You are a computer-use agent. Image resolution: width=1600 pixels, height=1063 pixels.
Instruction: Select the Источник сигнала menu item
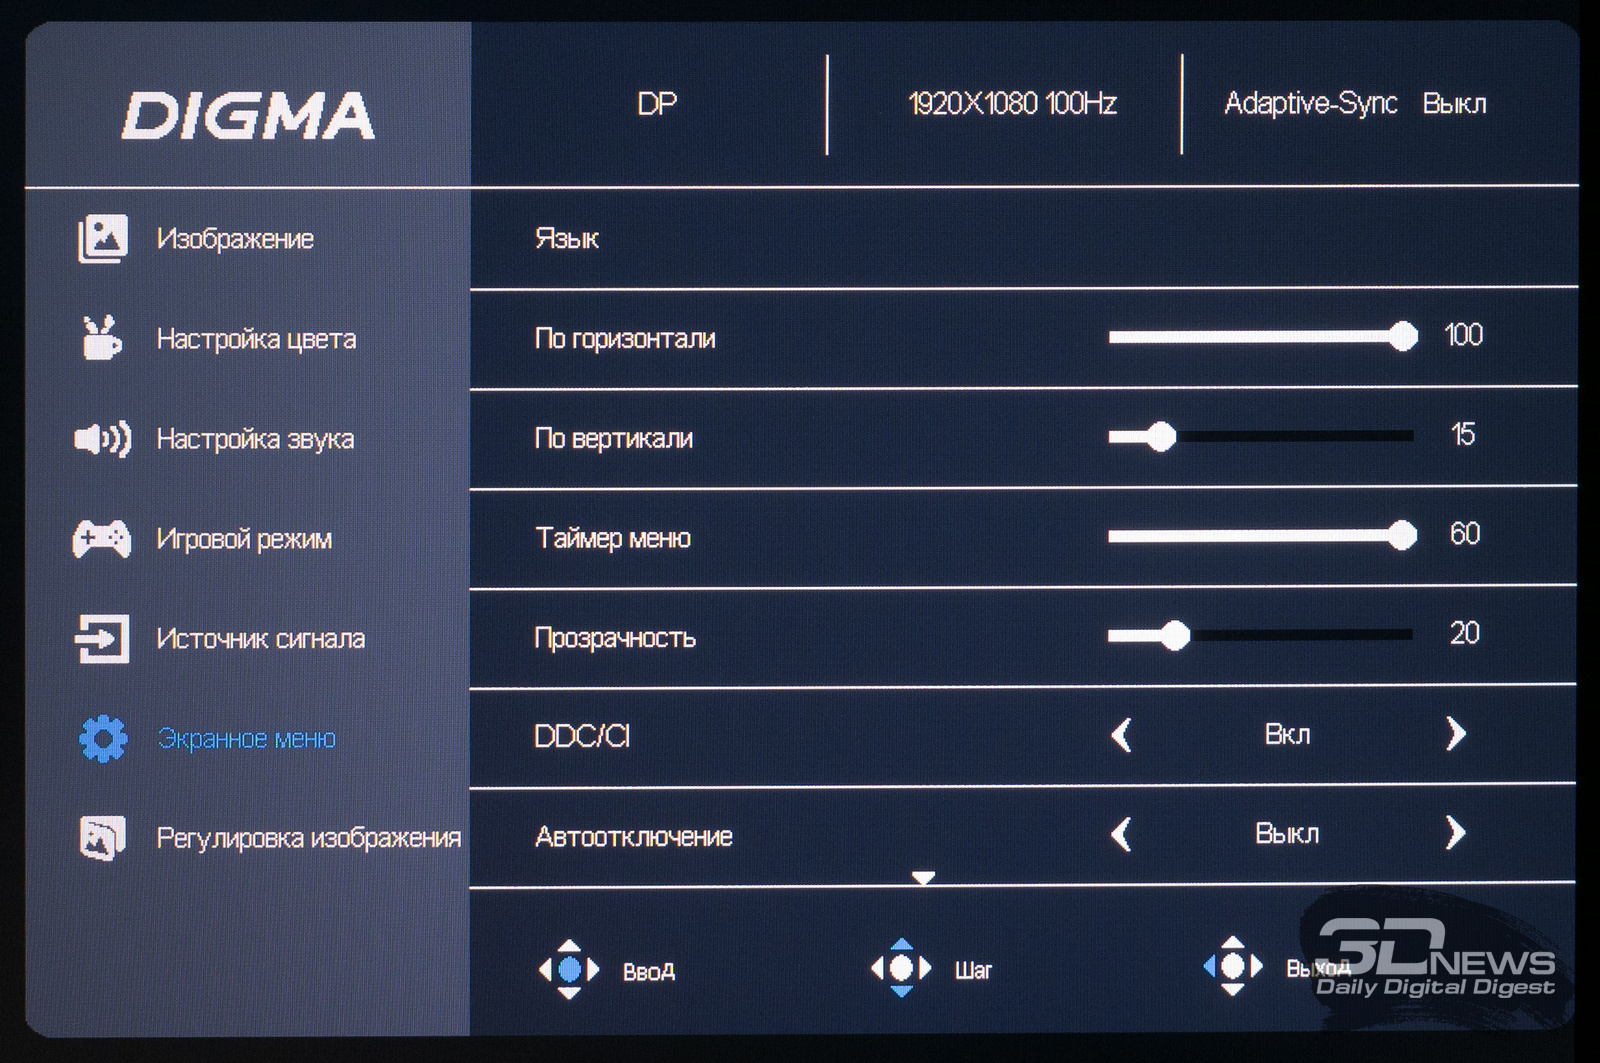[260, 638]
